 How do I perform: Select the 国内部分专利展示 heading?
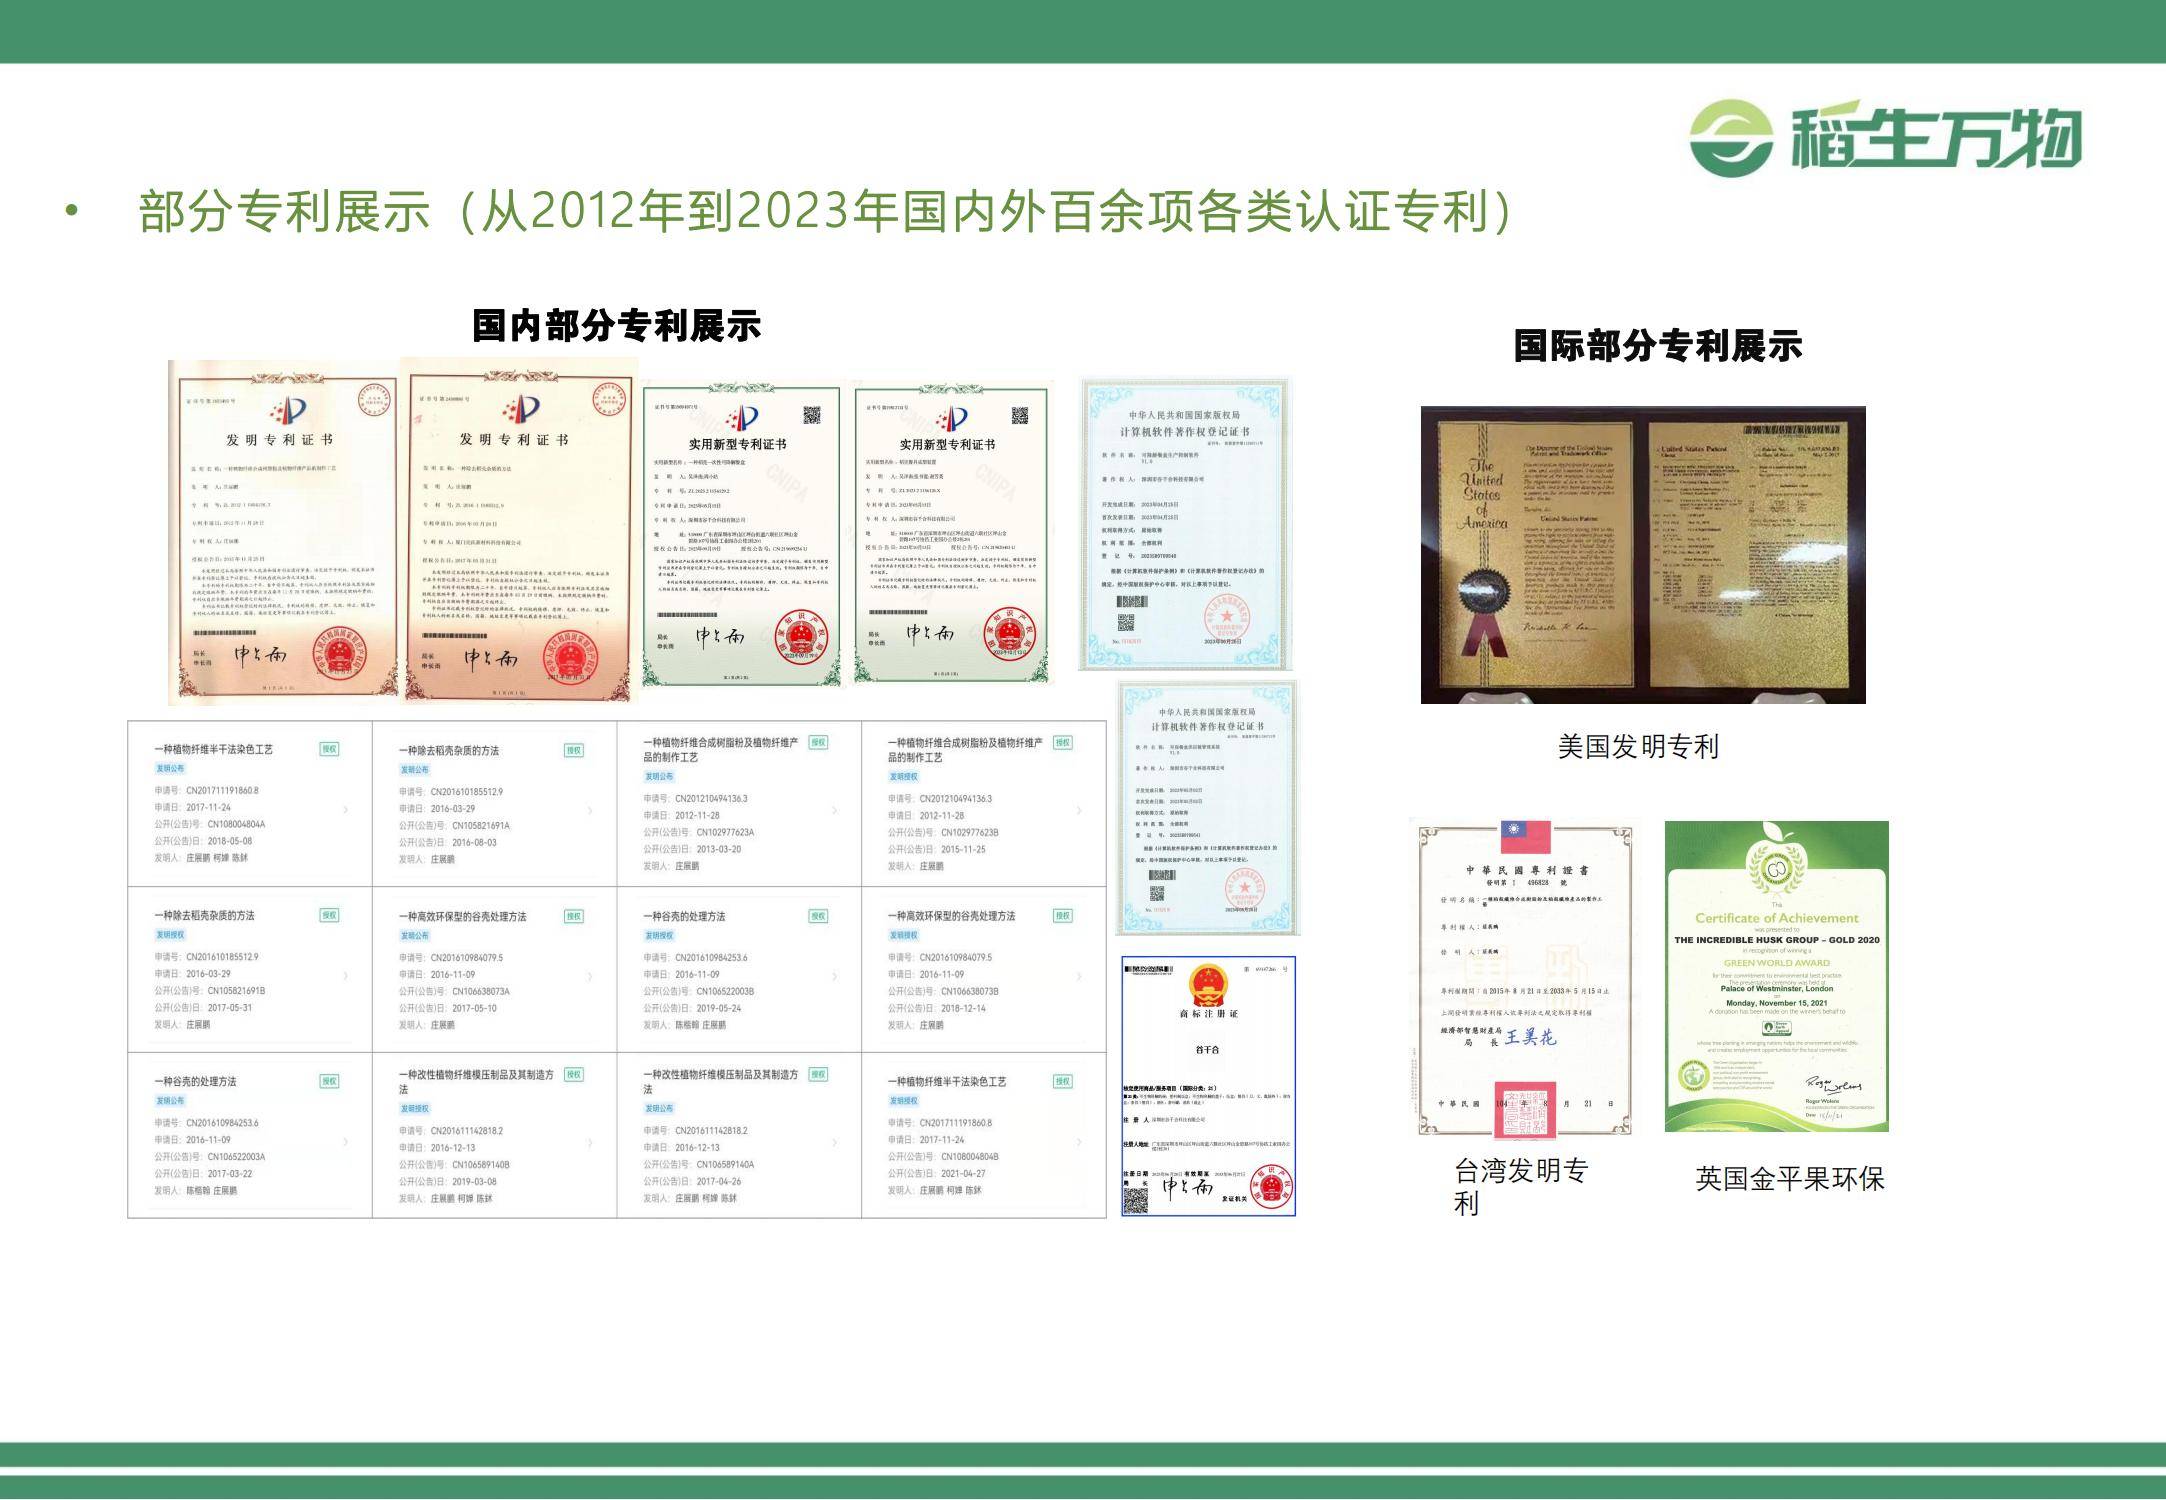tap(617, 326)
